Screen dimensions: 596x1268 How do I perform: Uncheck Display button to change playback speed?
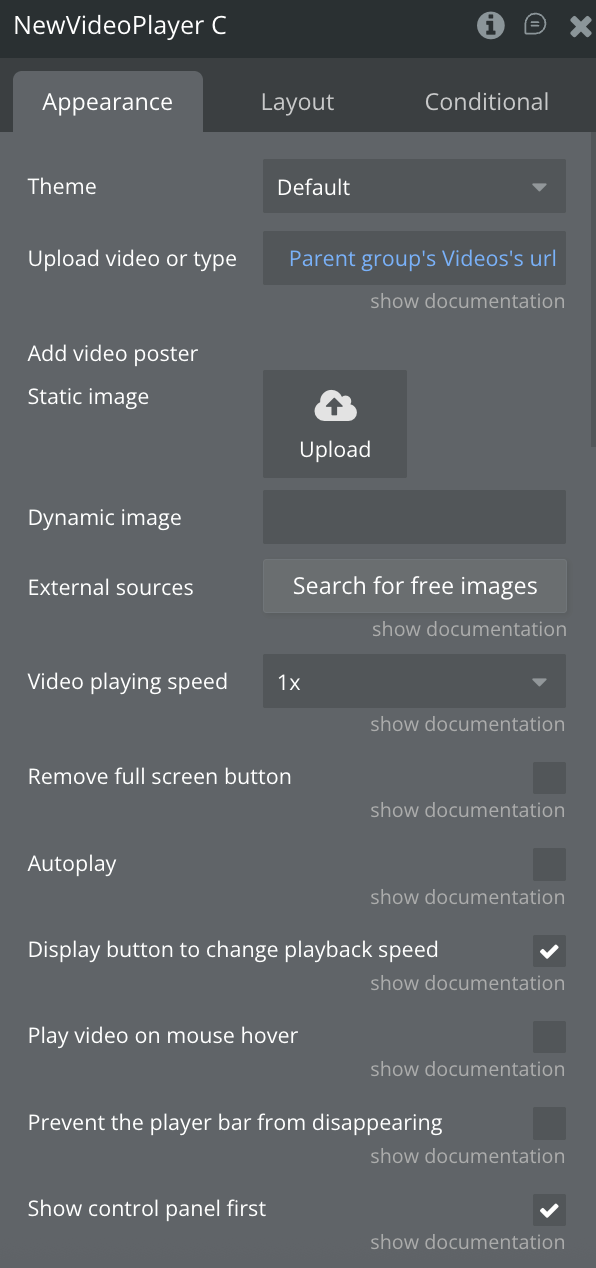pos(549,950)
